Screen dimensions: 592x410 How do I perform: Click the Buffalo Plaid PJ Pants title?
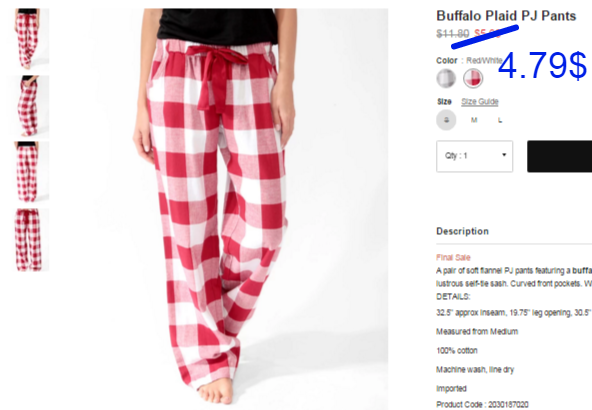click(x=506, y=16)
